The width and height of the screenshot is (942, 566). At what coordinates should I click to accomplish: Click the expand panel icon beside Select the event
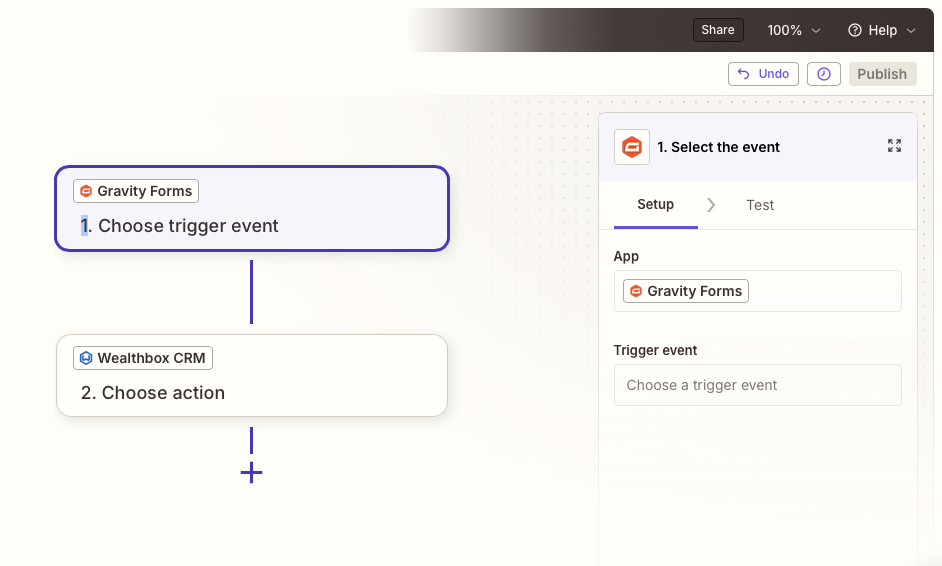click(894, 145)
